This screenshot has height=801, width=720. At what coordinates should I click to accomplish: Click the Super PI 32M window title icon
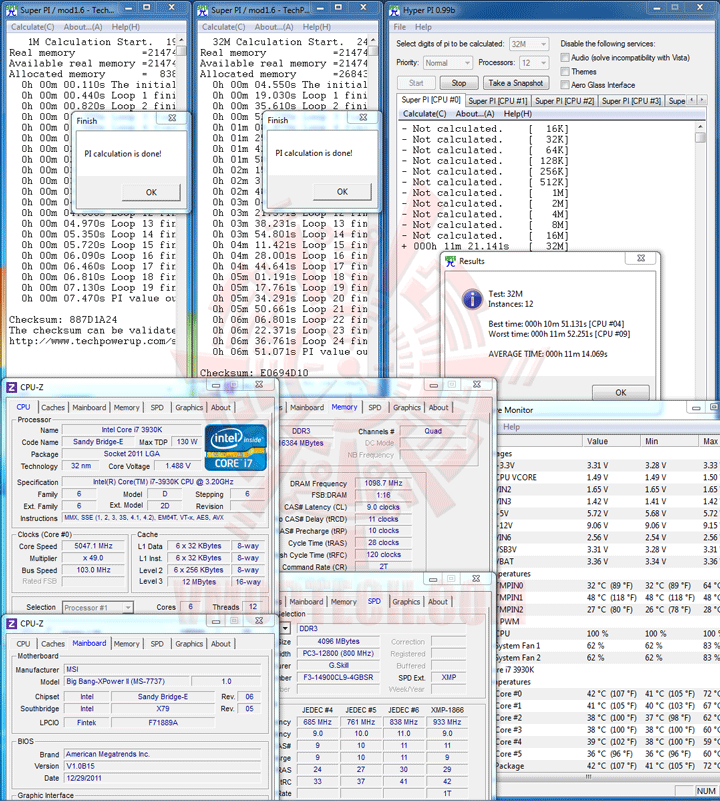pos(203,10)
